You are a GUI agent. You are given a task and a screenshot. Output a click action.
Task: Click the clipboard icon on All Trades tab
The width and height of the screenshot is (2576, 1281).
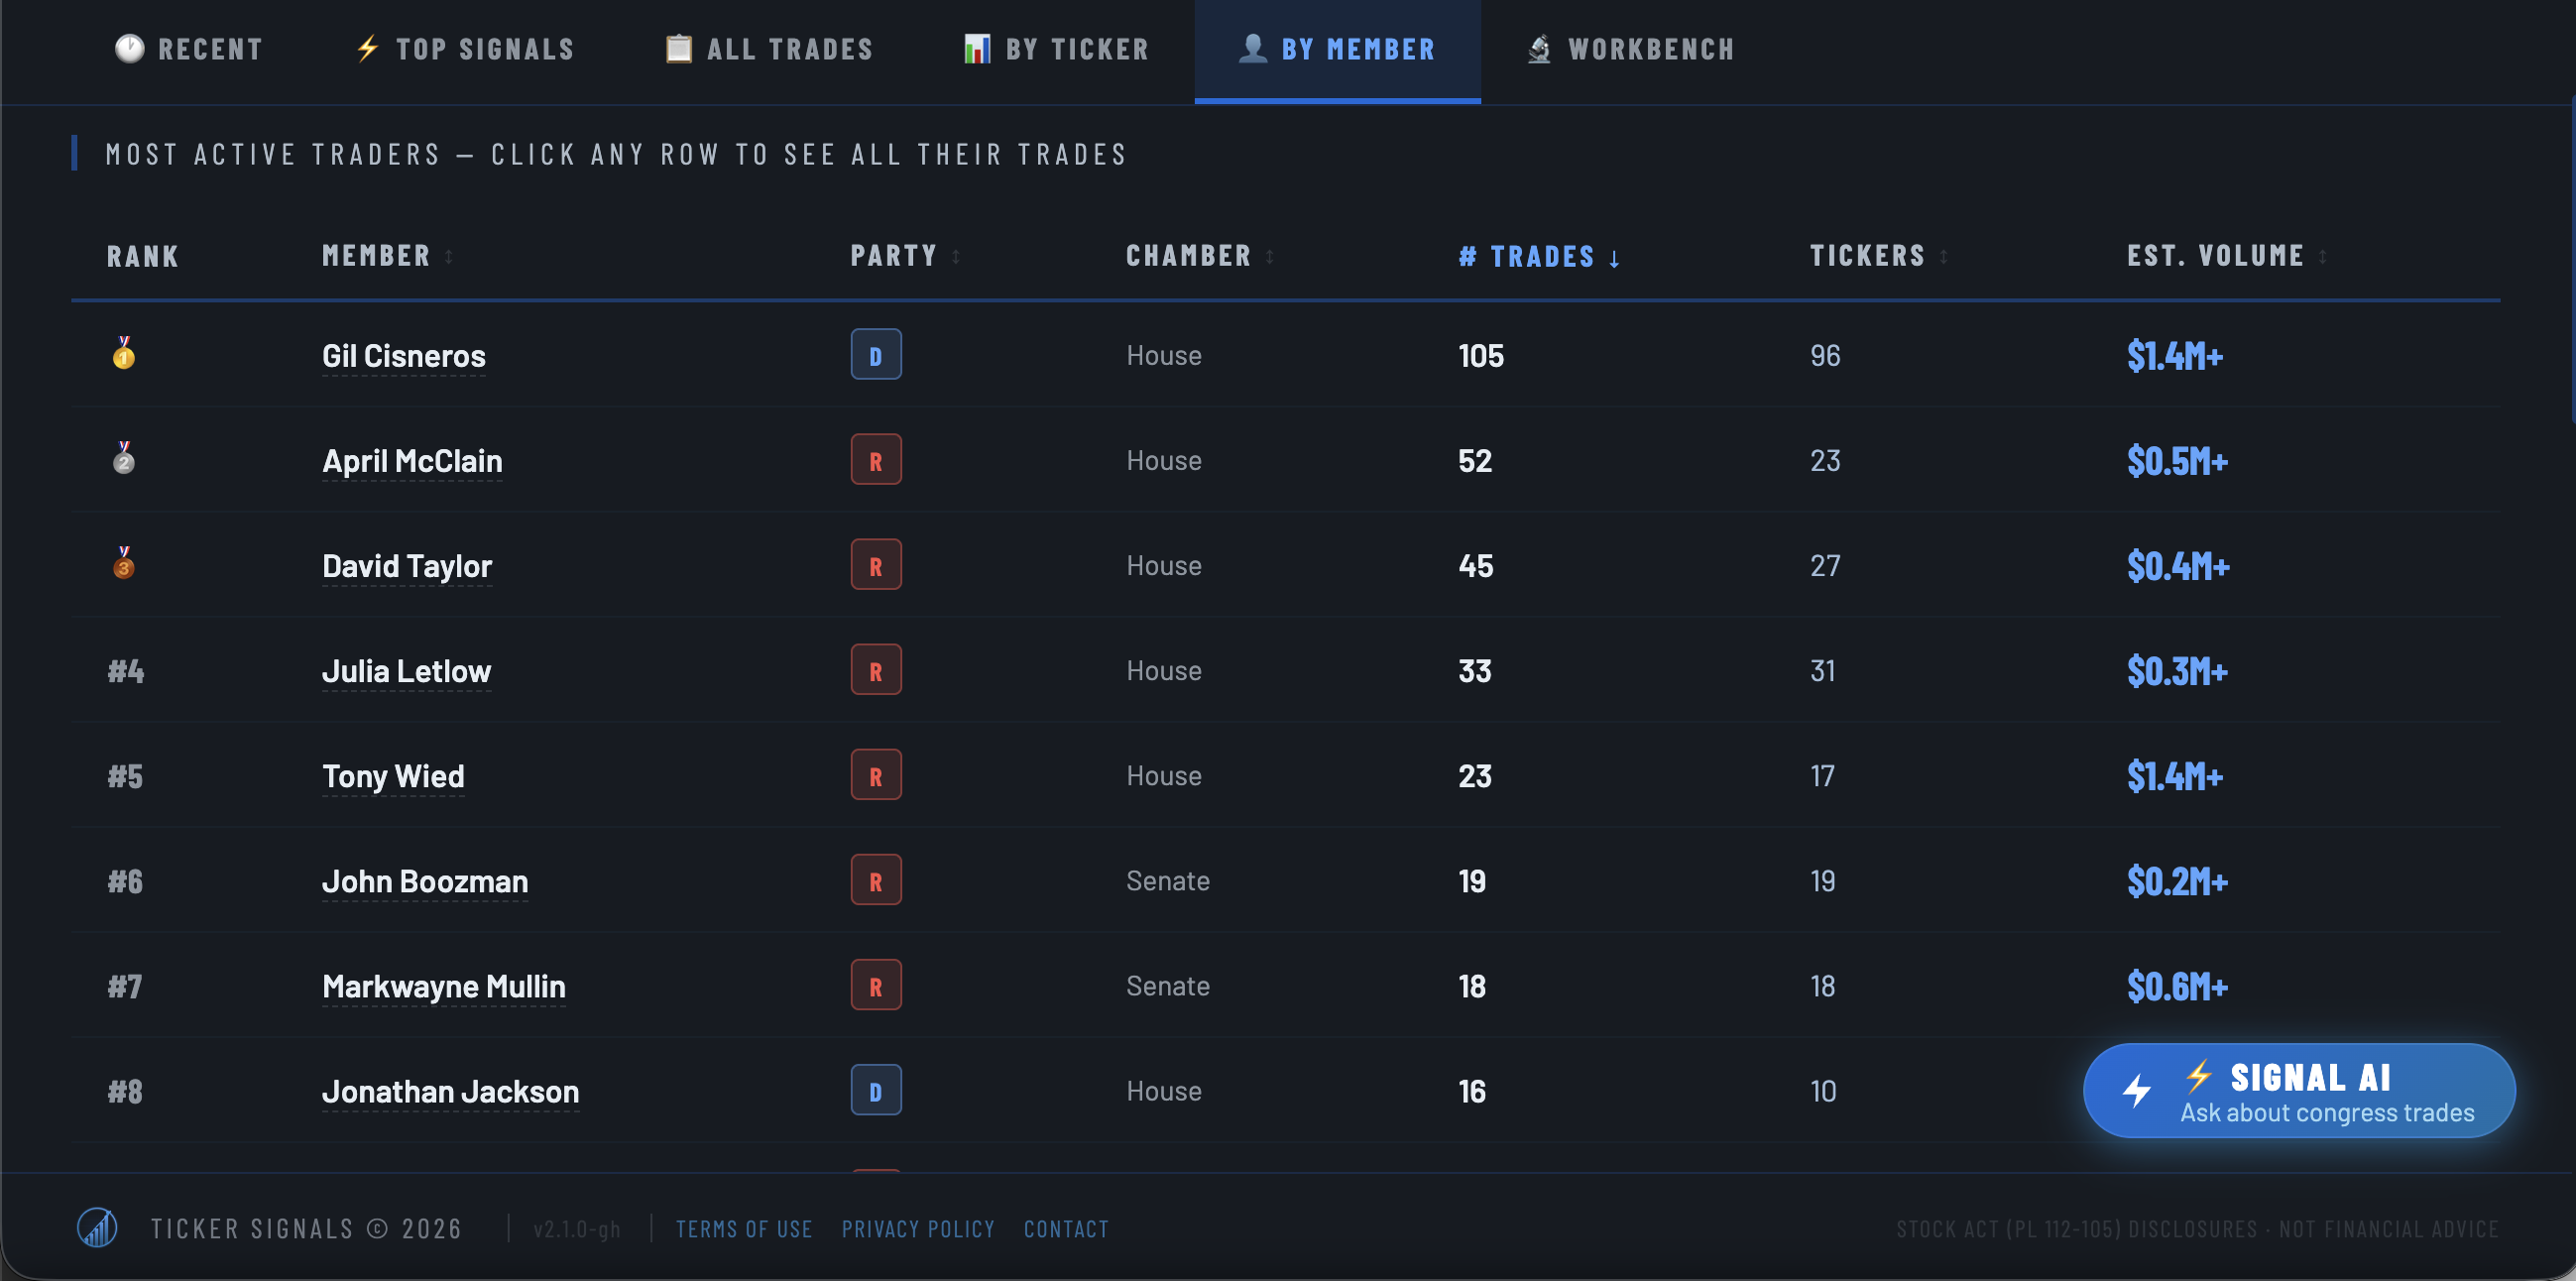pyautogui.click(x=680, y=47)
